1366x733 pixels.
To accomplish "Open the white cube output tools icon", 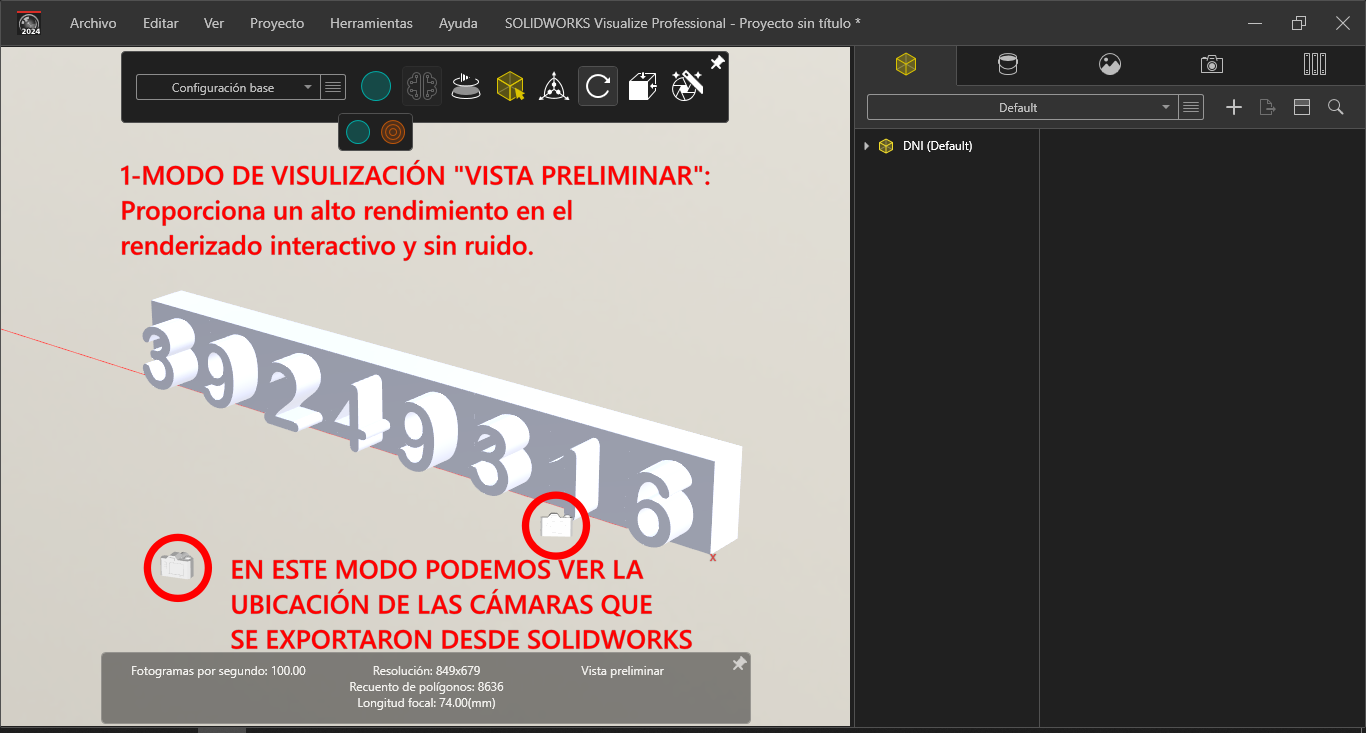I will 642,87.
